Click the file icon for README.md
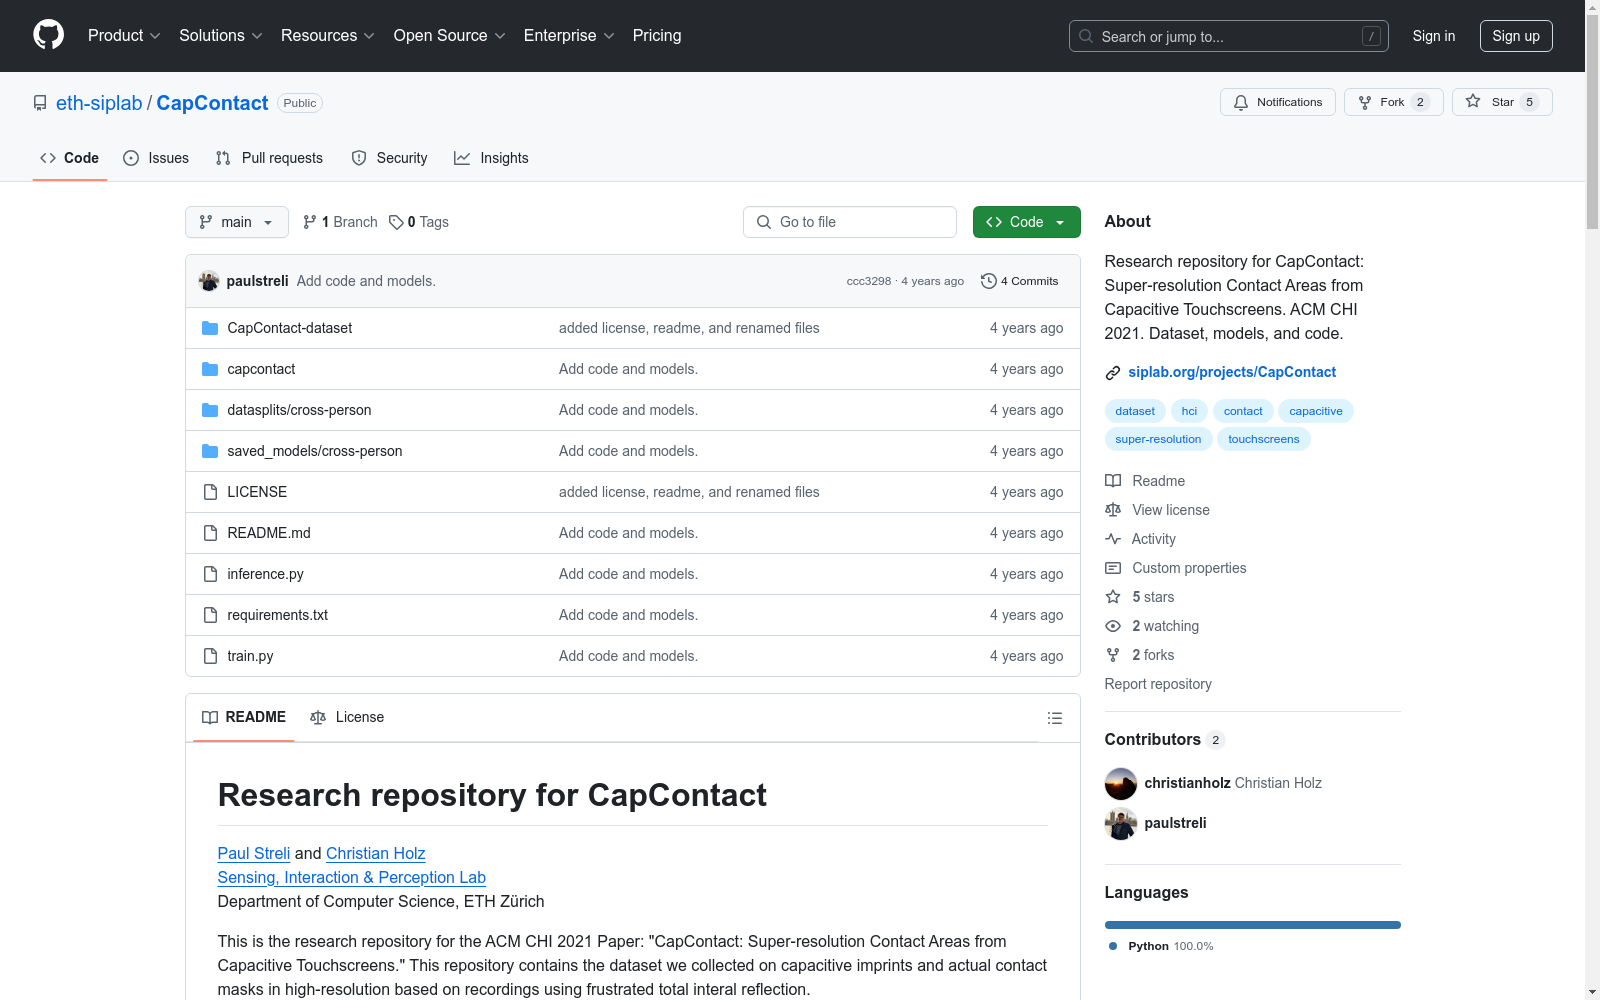This screenshot has width=1600, height=1000. 210,533
